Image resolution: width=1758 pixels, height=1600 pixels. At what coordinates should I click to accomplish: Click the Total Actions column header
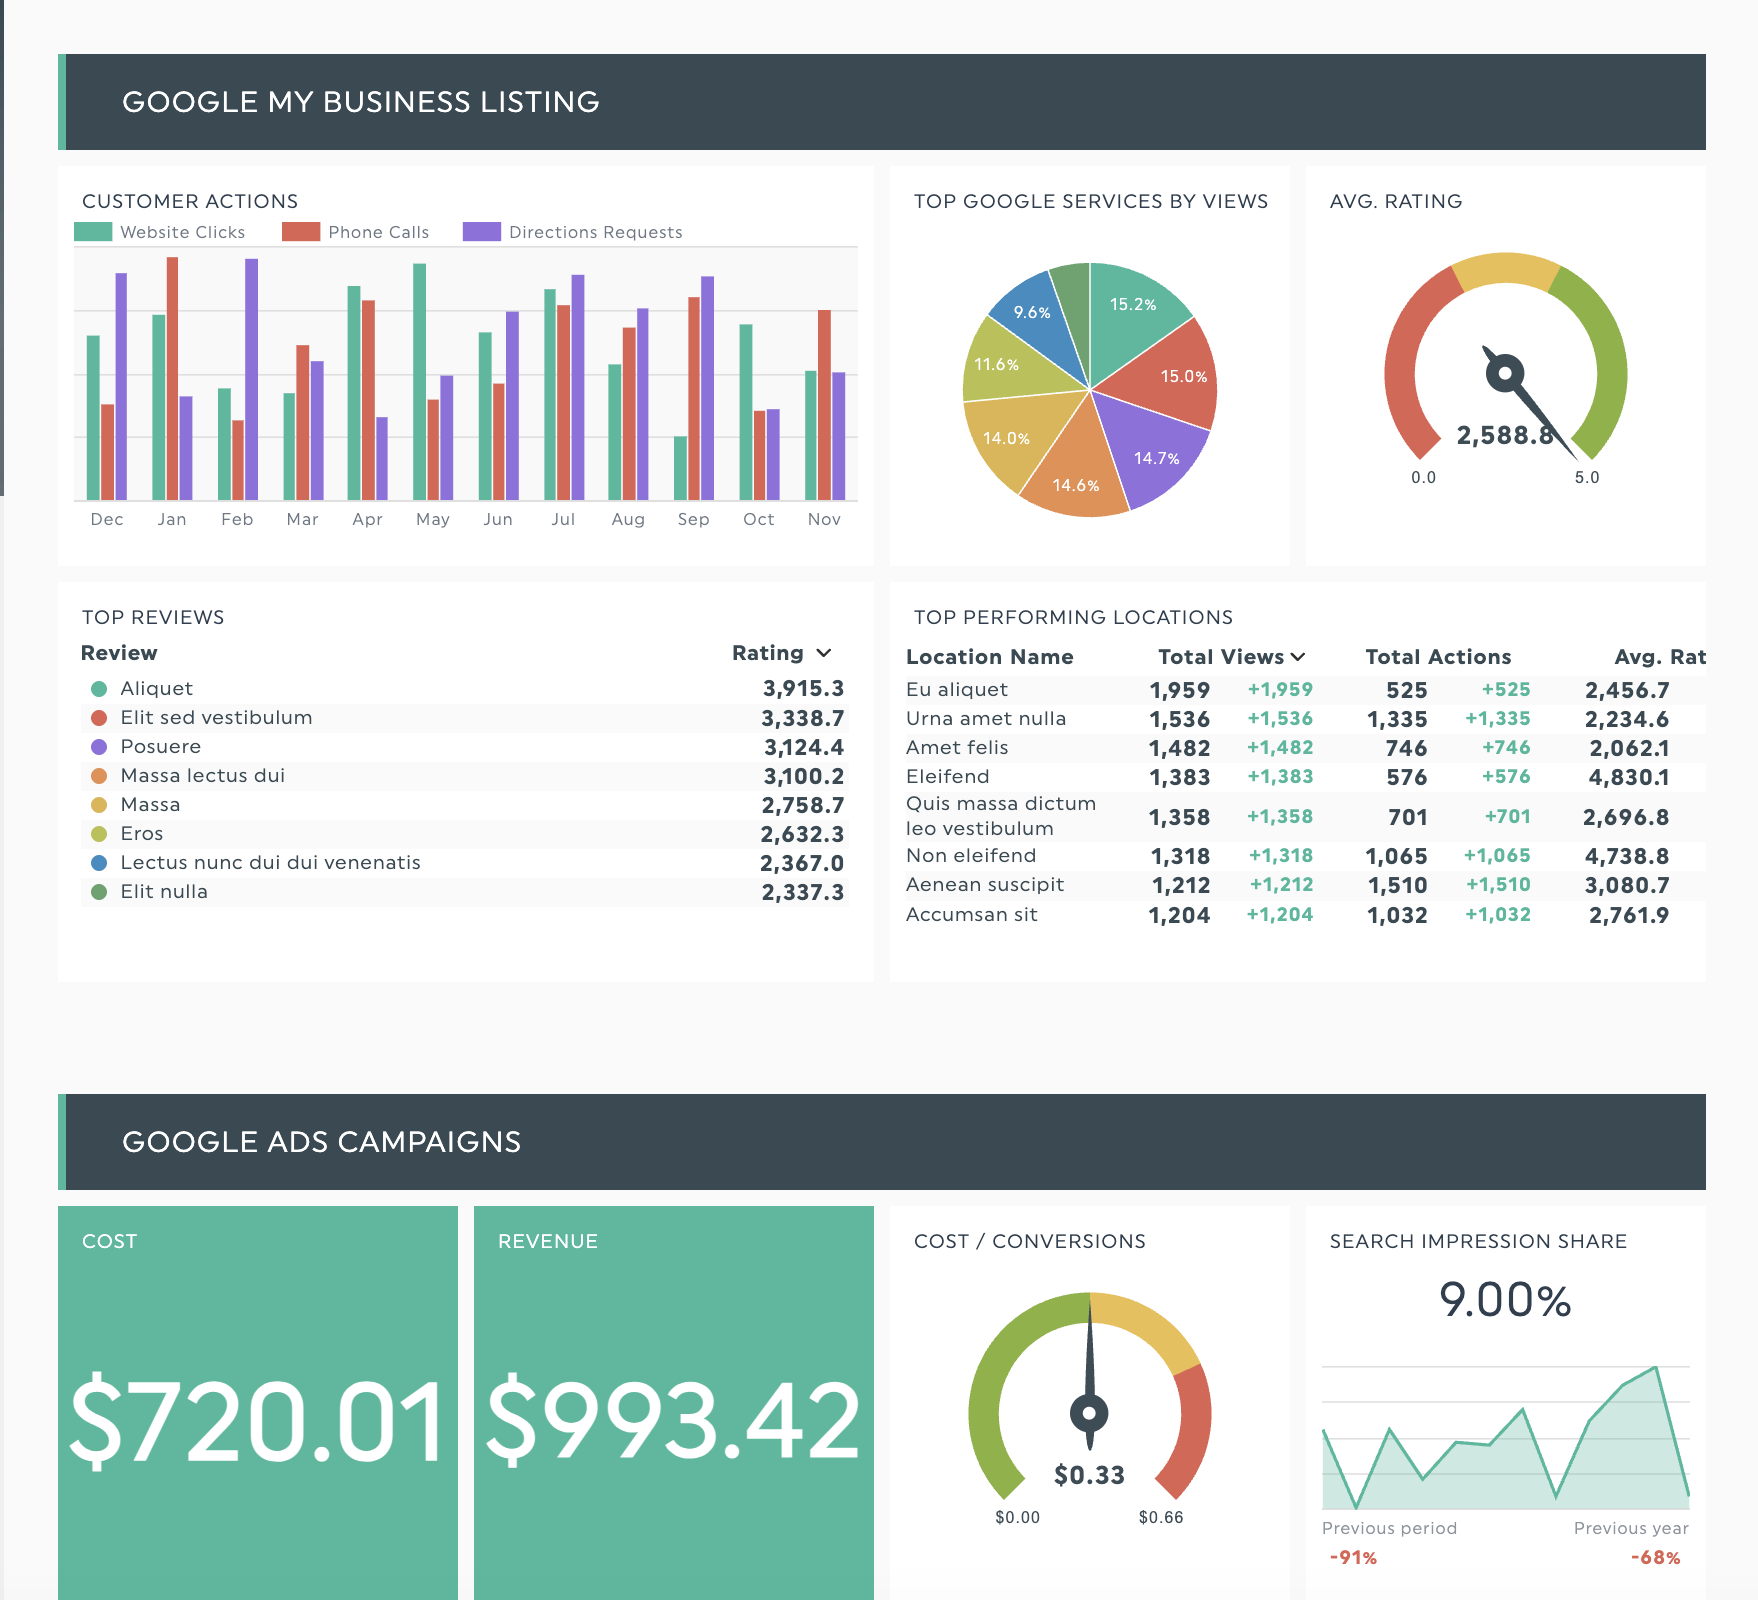coord(1437,657)
